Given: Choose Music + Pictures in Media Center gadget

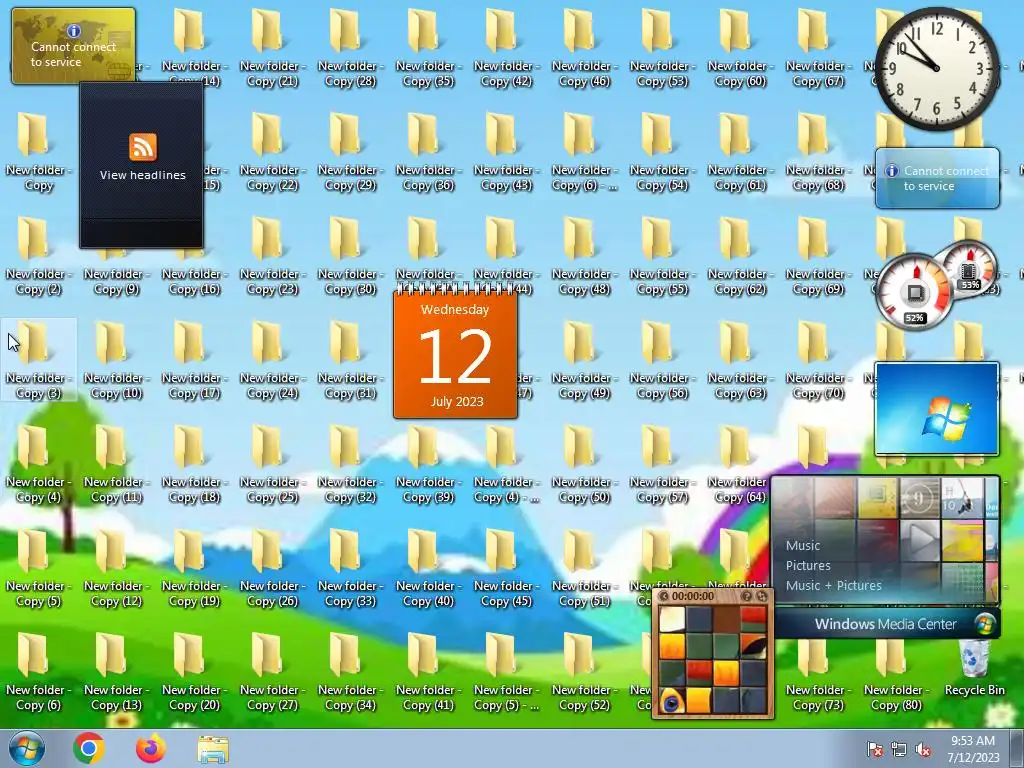Looking at the screenshot, I should 833,586.
